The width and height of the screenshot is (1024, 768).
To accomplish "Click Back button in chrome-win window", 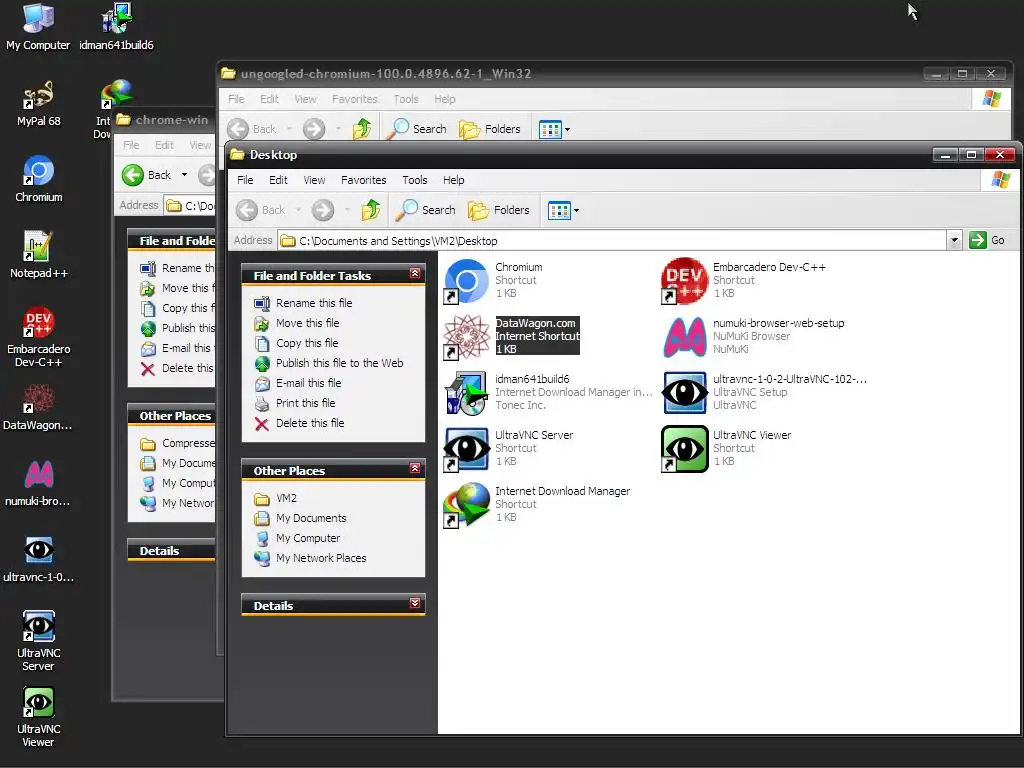I will (148, 174).
